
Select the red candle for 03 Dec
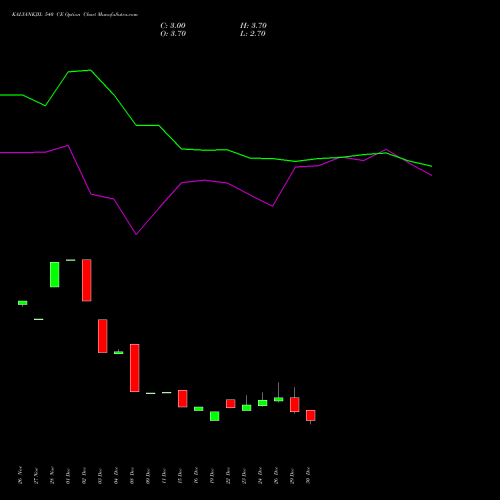coord(103,336)
